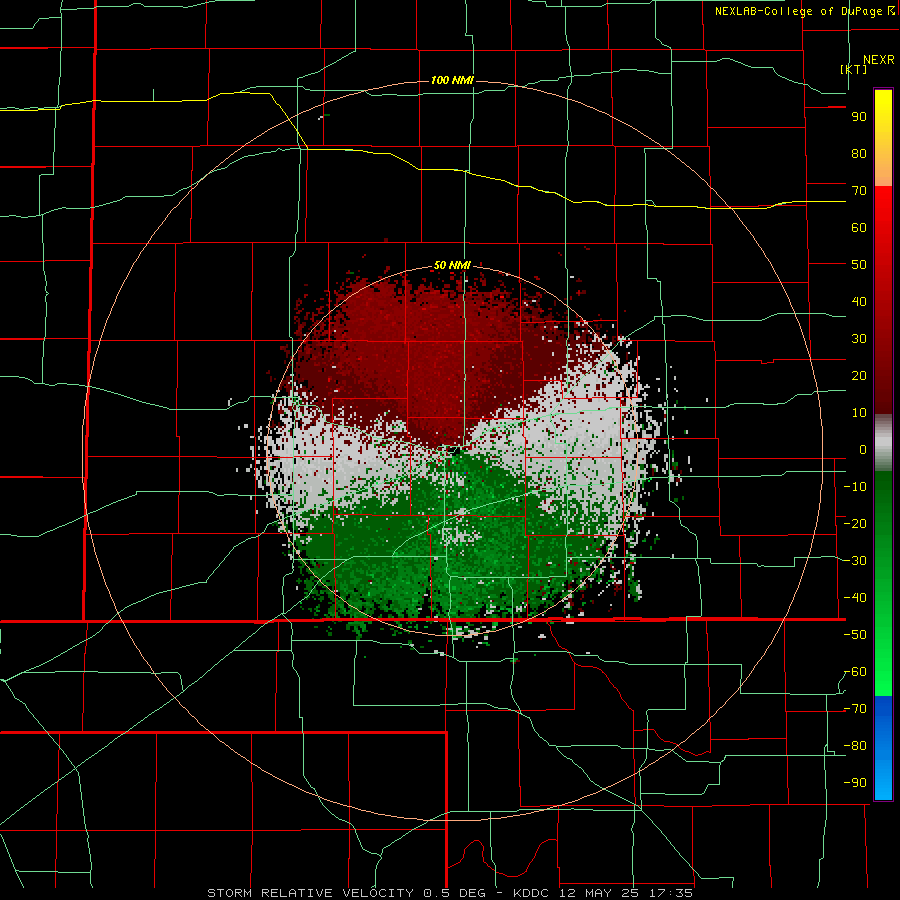
Task: Click the '12 MAY 25 17:35' timestamp
Action: [625, 893]
